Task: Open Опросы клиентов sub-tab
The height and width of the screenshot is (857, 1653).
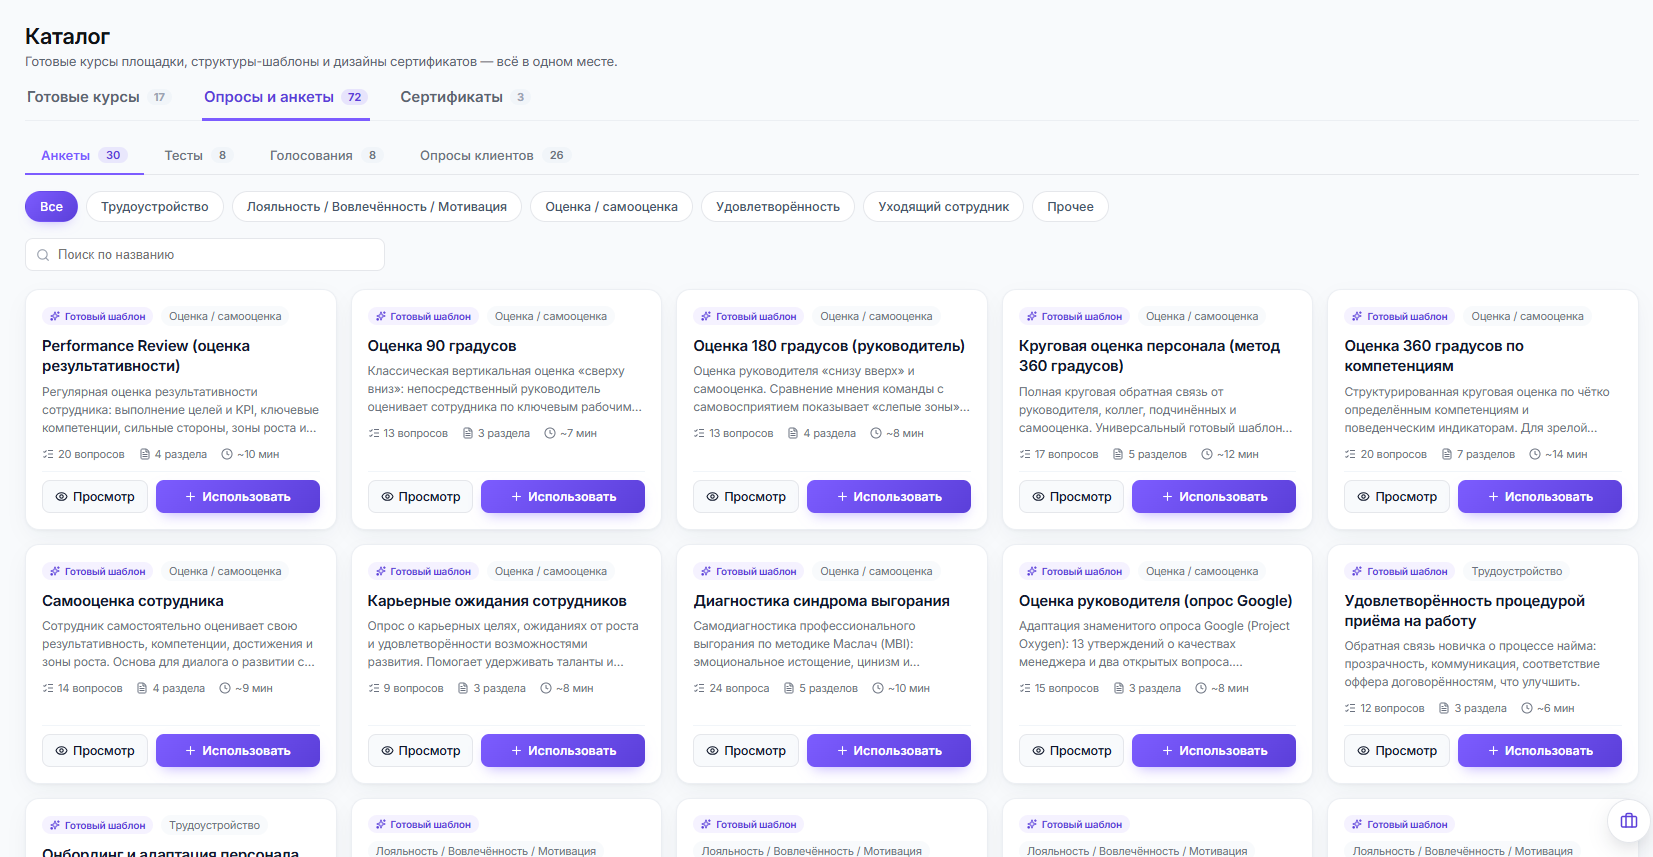Action: 494,155
